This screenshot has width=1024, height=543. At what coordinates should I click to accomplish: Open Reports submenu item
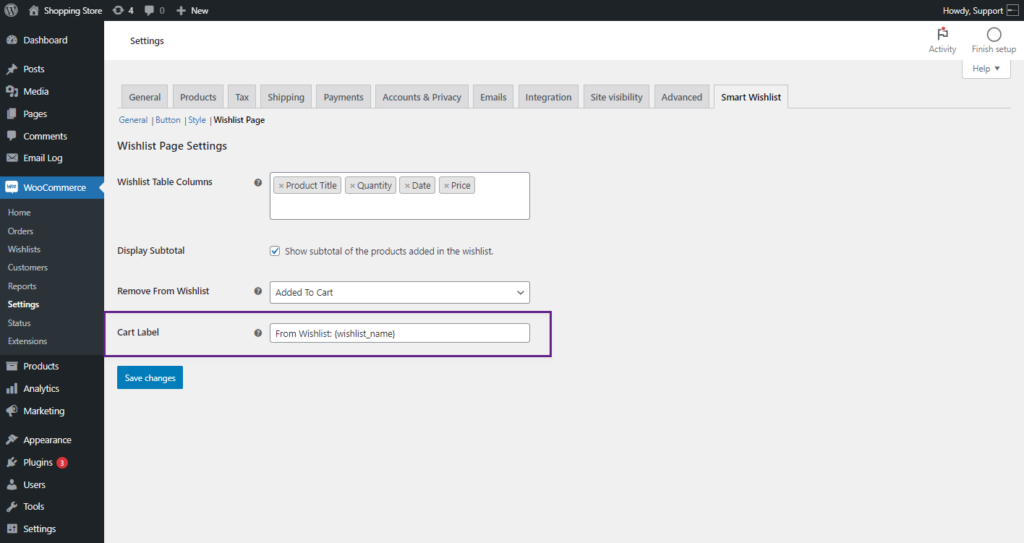click(x=22, y=286)
